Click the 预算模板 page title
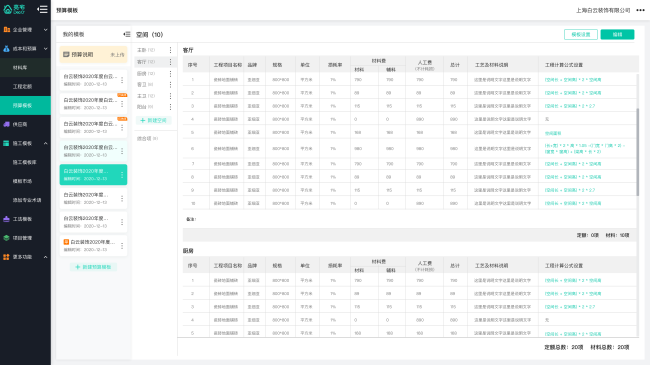 point(67,10)
